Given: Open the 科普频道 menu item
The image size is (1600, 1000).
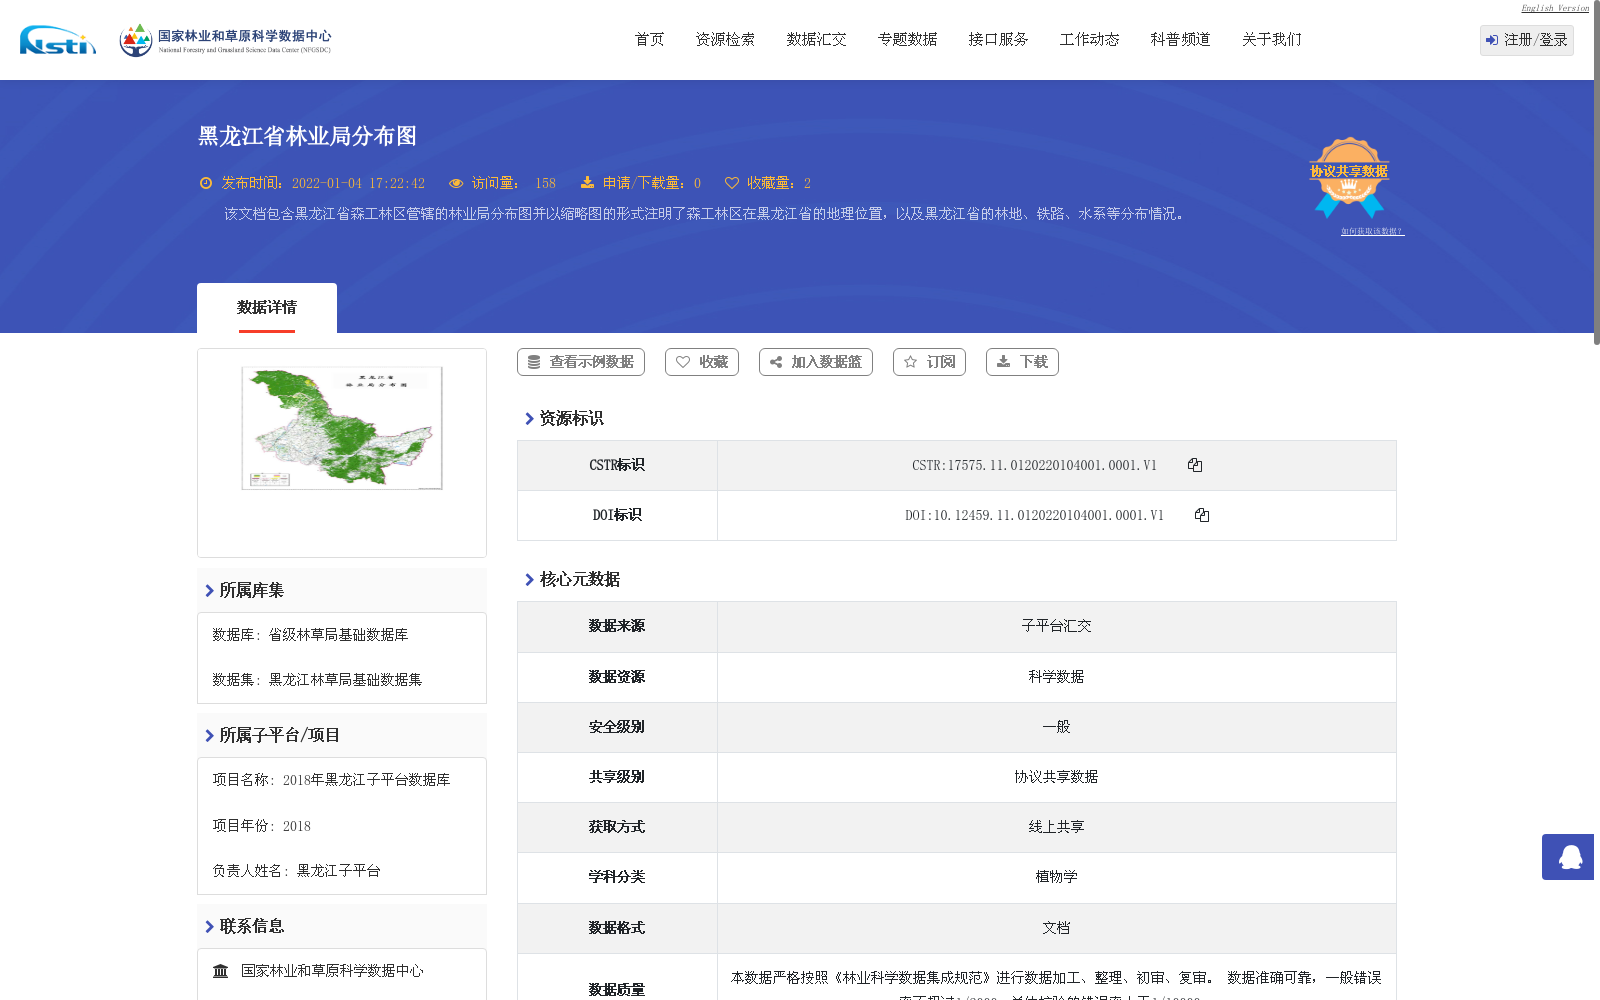Looking at the screenshot, I should tap(1180, 40).
